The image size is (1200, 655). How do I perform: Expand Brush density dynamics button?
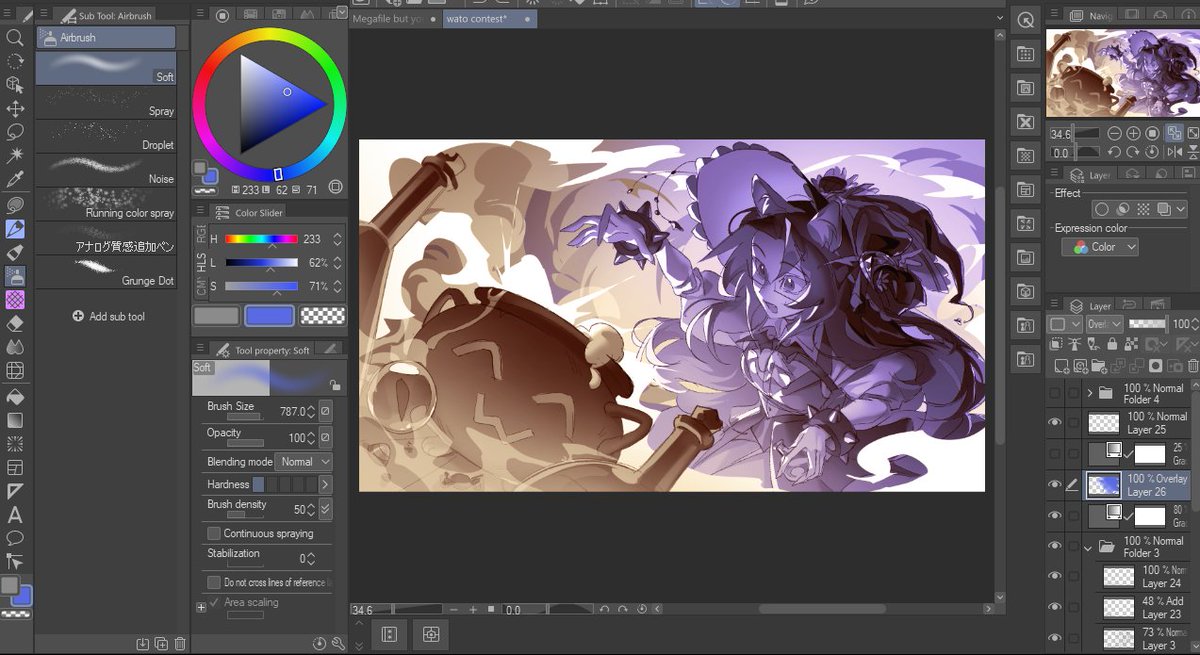(324, 509)
